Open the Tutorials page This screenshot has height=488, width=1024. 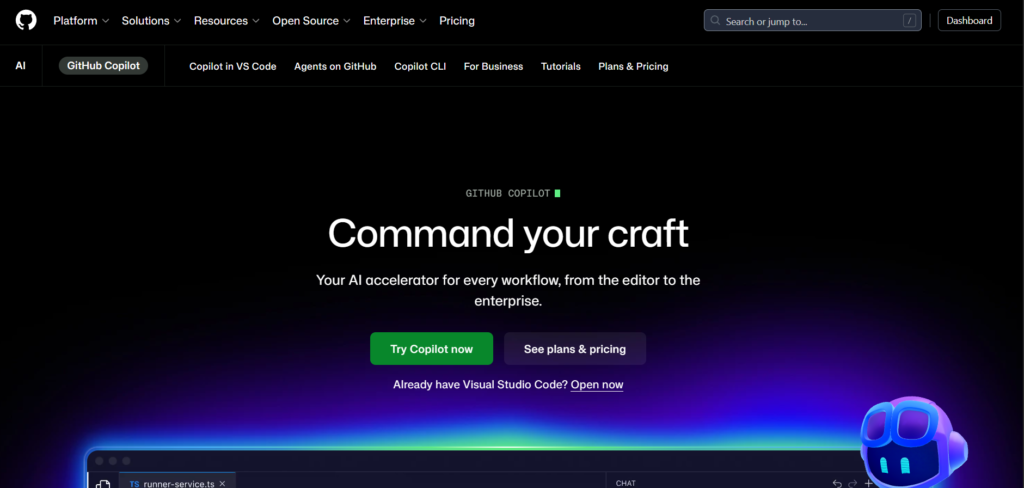(x=560, y=67)
